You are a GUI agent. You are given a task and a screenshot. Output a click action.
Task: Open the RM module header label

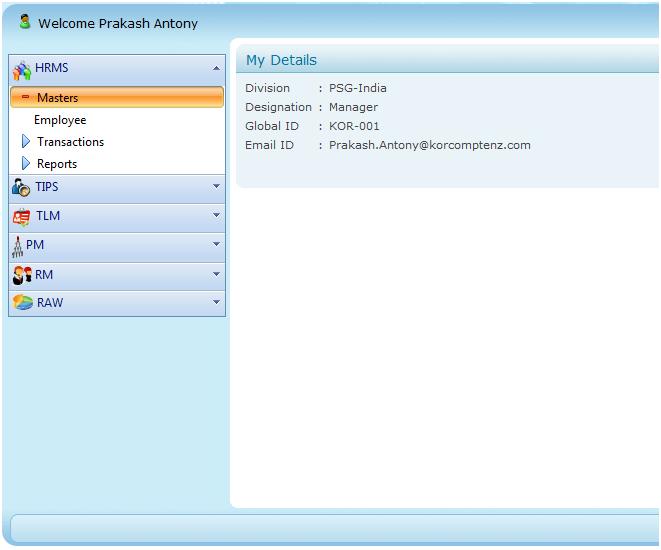[44, 275]
